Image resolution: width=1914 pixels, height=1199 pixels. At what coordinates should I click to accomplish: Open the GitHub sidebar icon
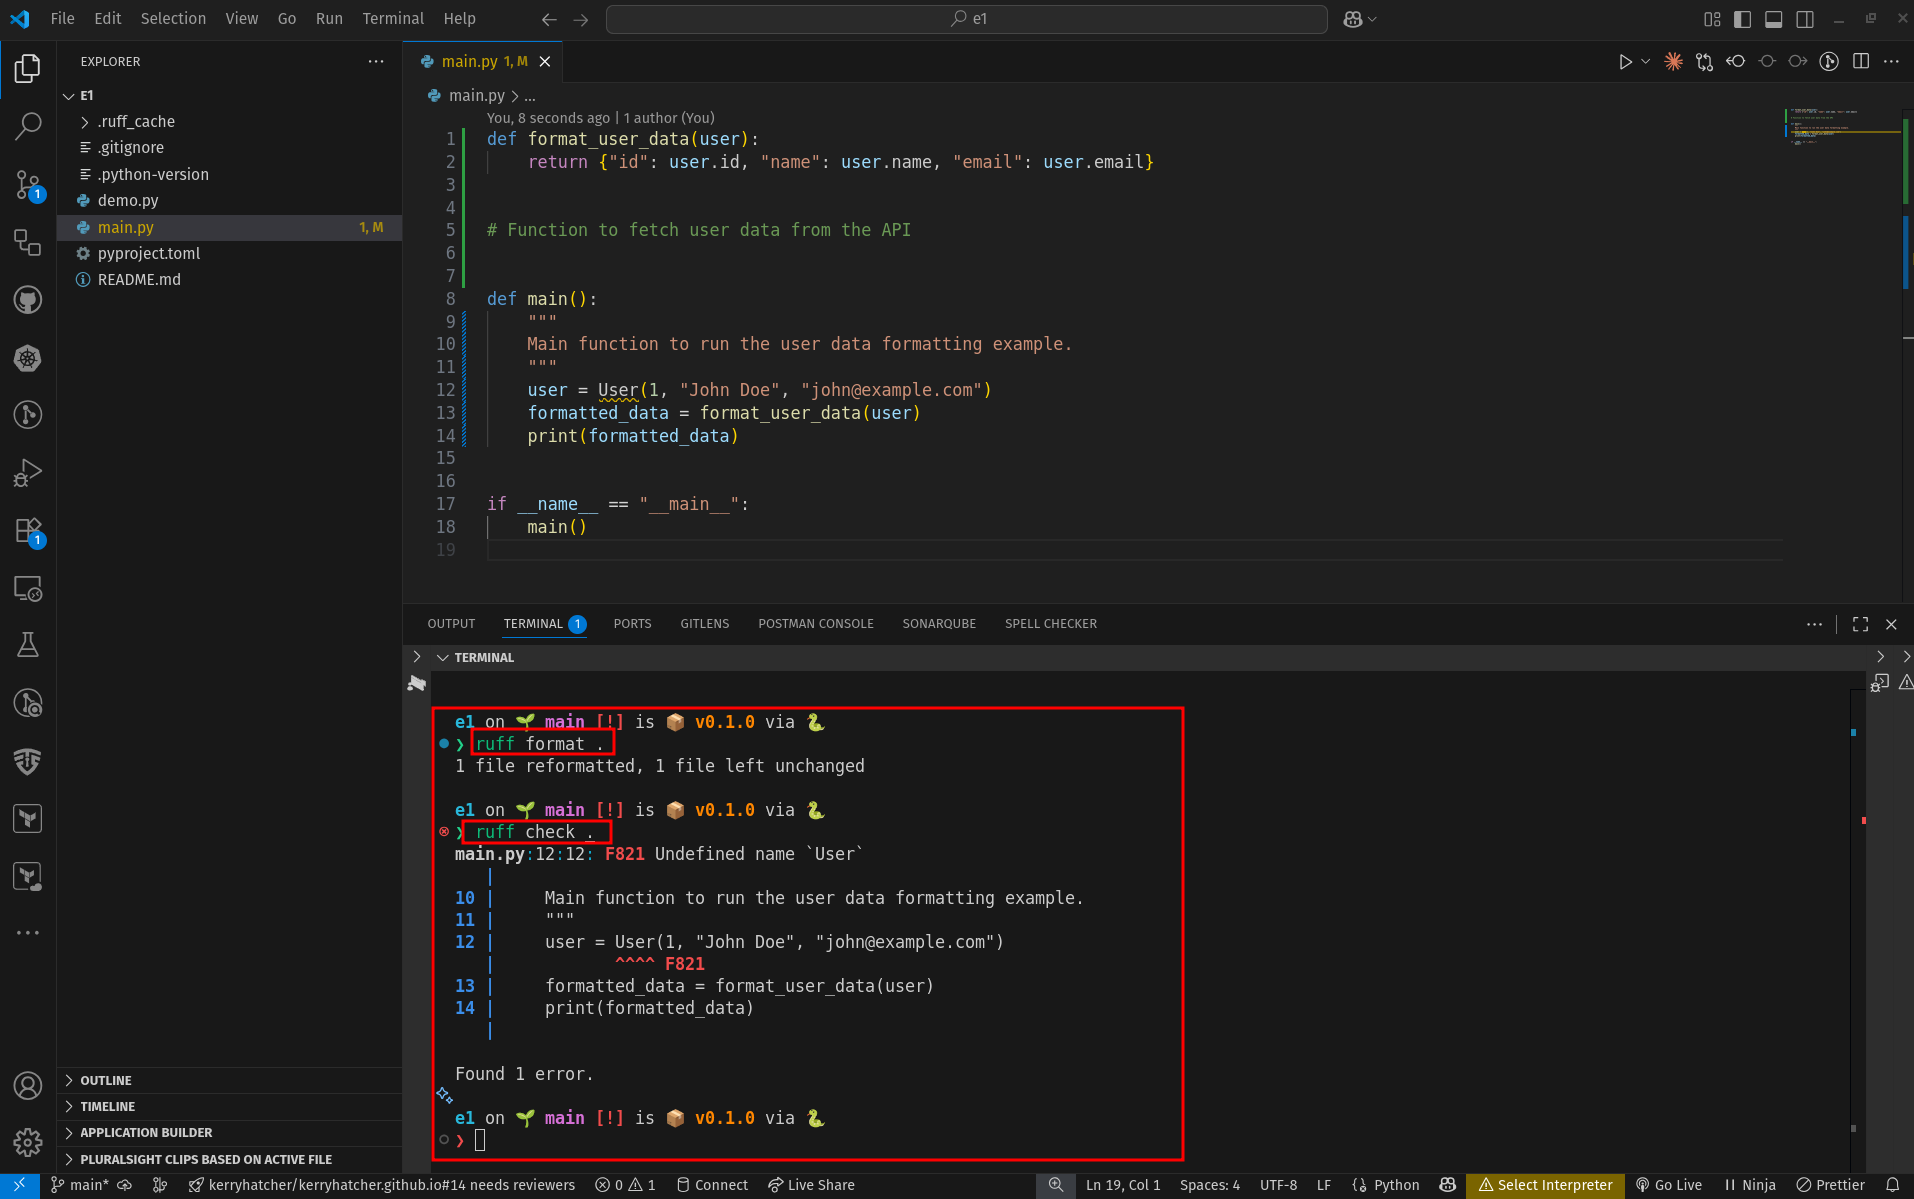(x=28, y=300)
